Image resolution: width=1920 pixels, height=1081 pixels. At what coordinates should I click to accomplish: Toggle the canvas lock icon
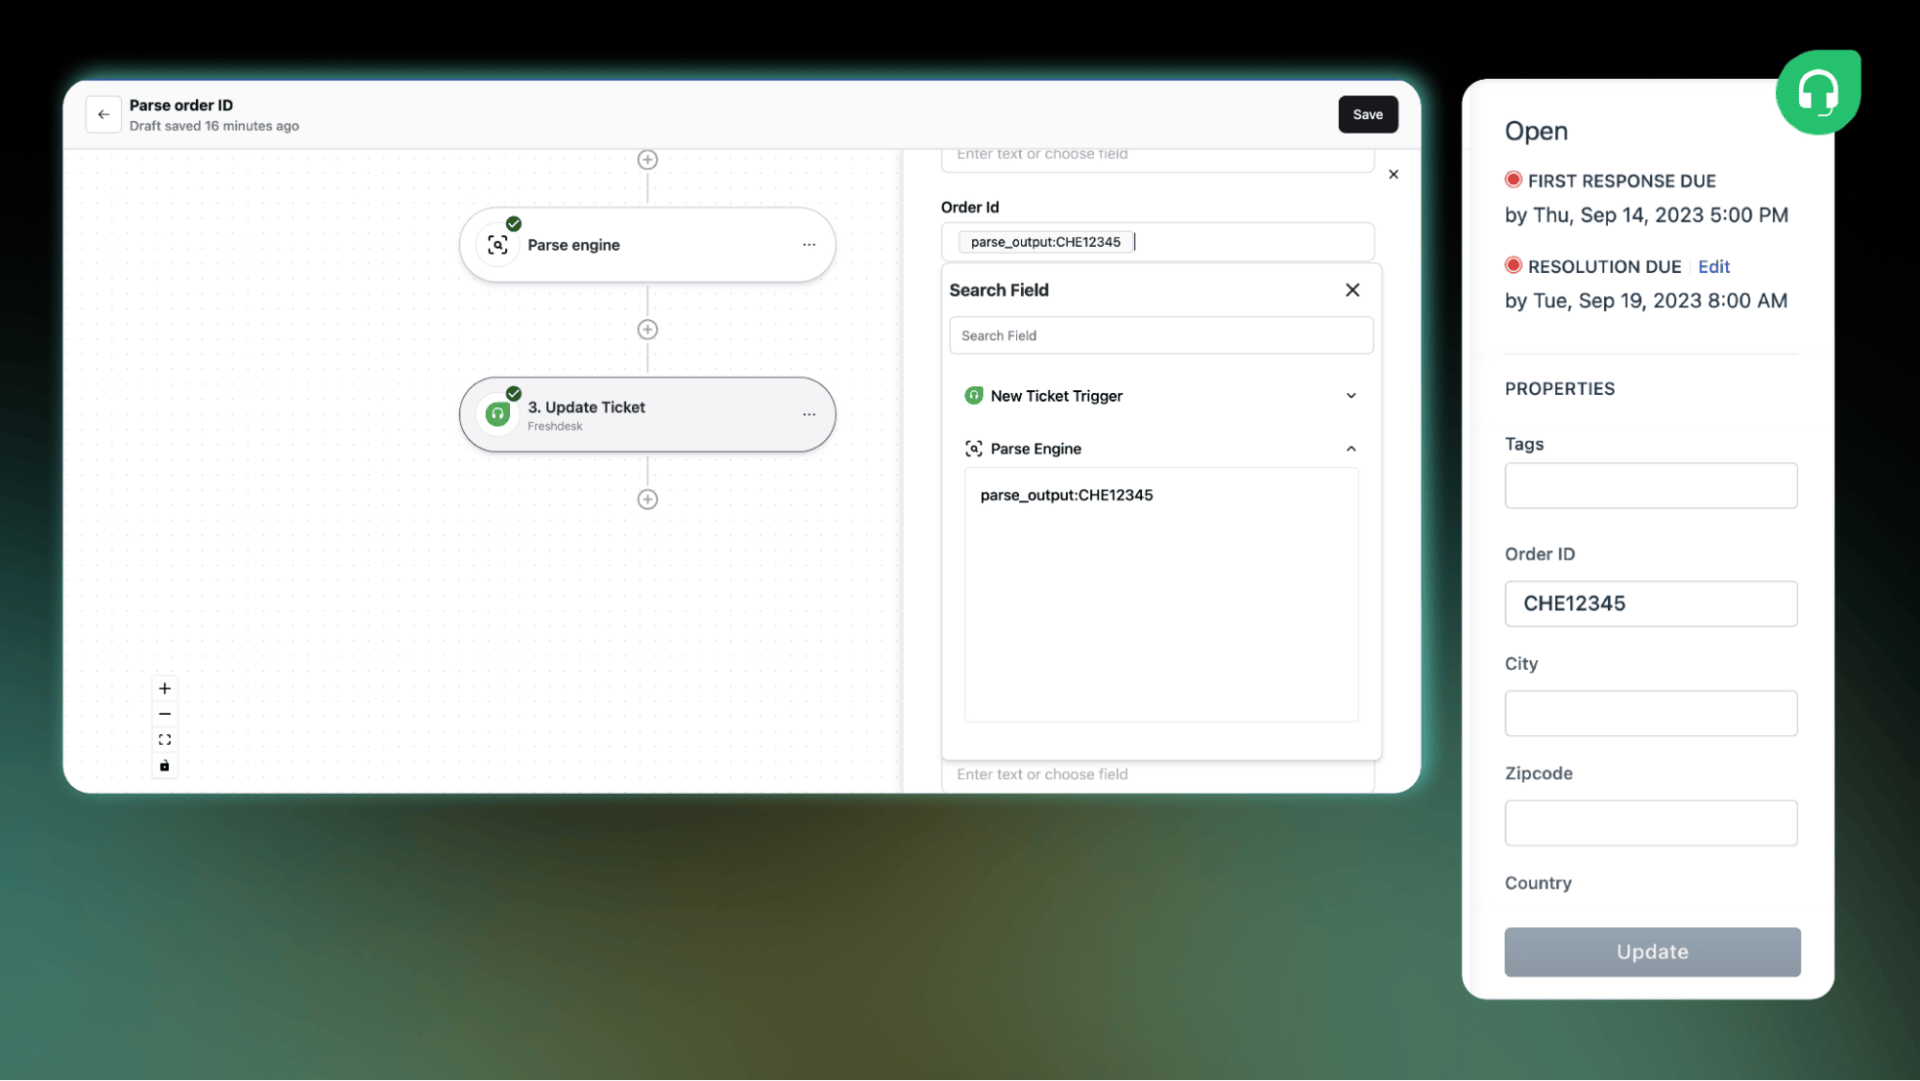pyautogui.click(x=165, y=766)
